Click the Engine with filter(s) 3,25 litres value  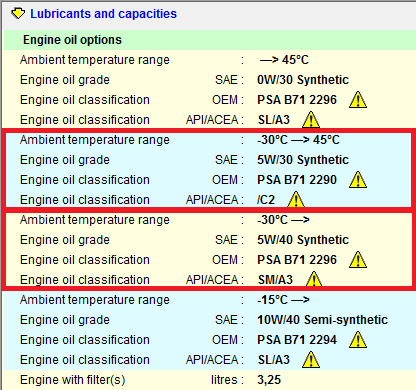click(x=269, y=380)
